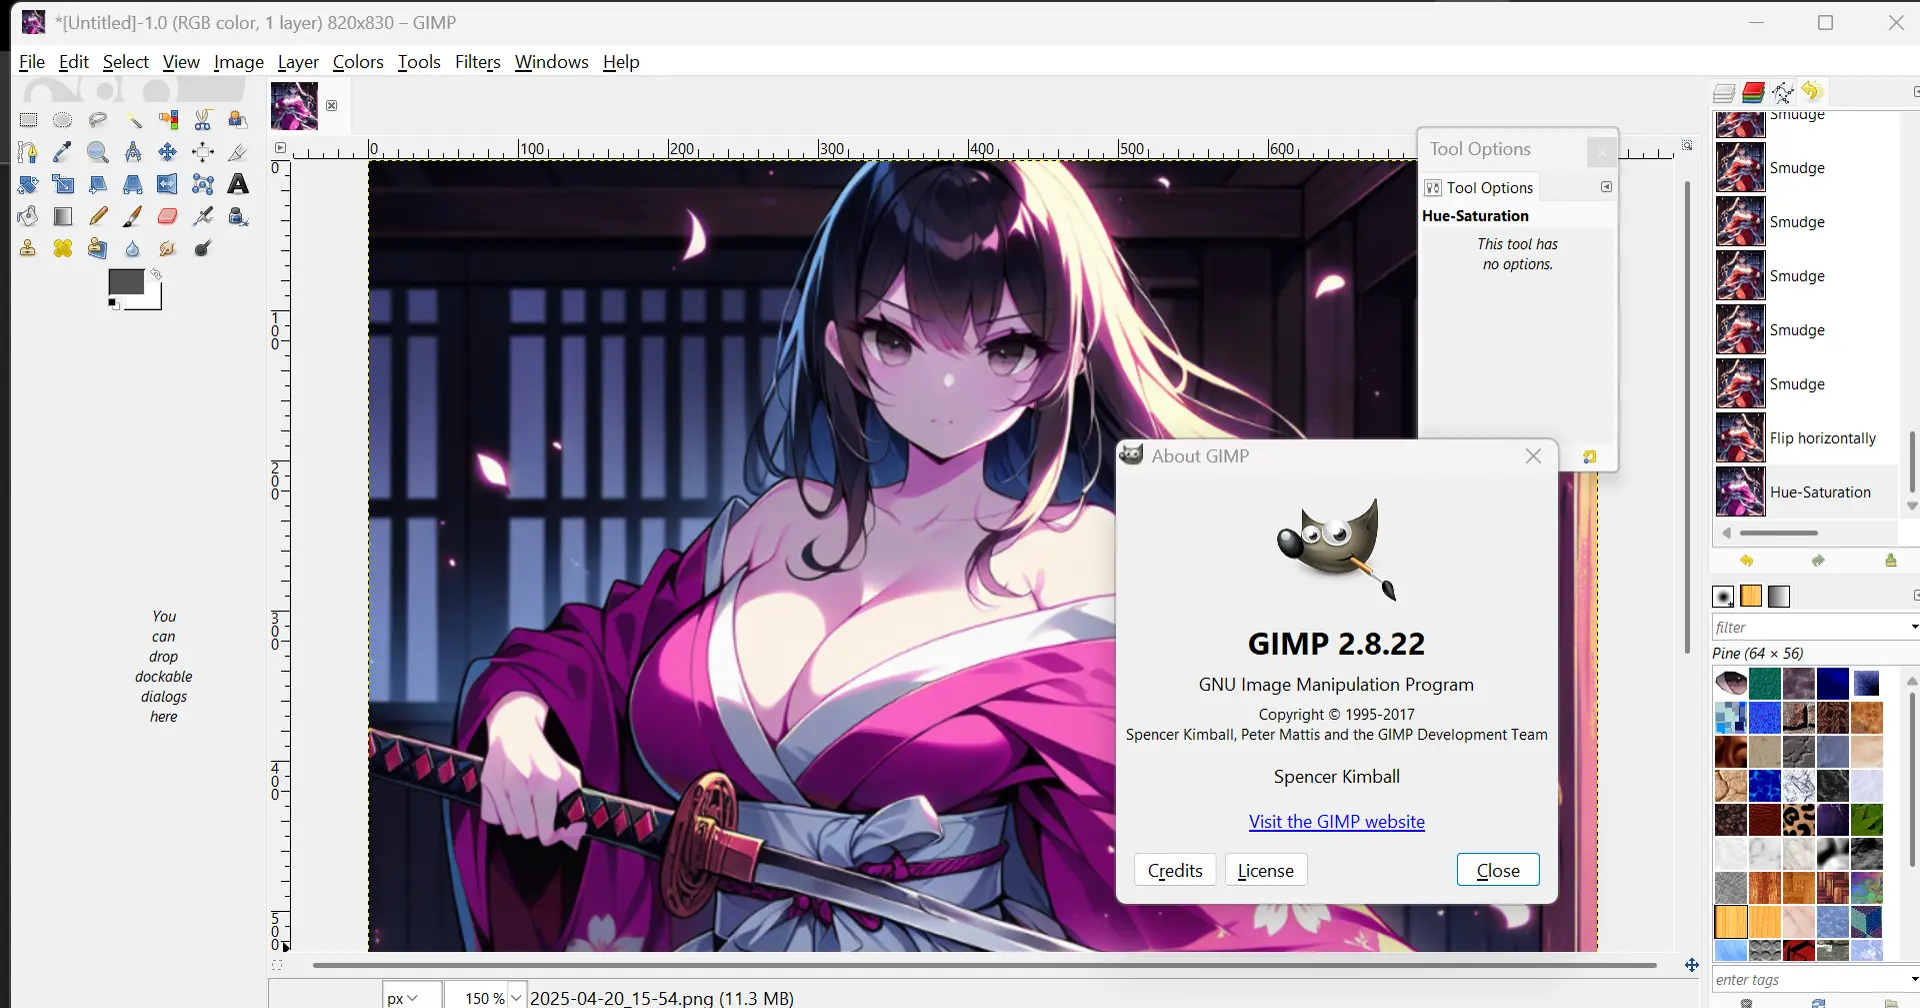Click the foreground color swatch

tap(124, 282)
